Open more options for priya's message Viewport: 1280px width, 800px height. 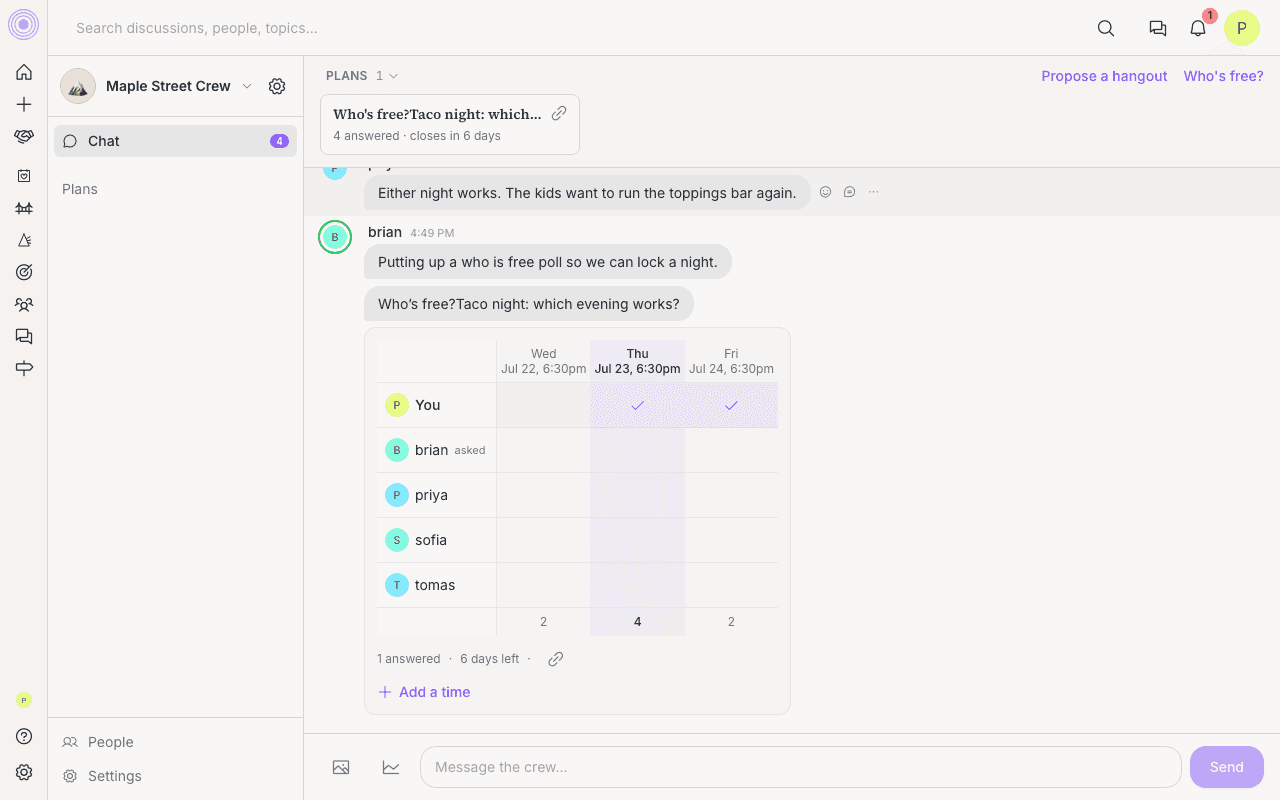pyautogui.click(x=874, y=192)
